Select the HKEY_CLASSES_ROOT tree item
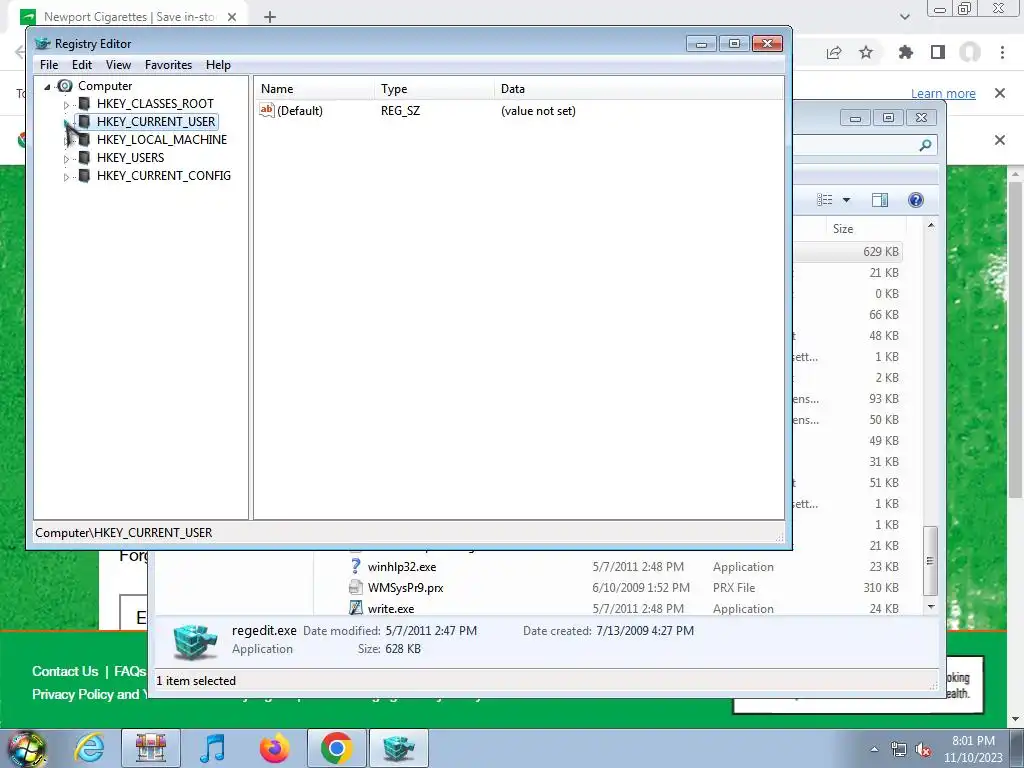Image resolution: width=1024 pixels, height=768 pixels. (155, 104)
